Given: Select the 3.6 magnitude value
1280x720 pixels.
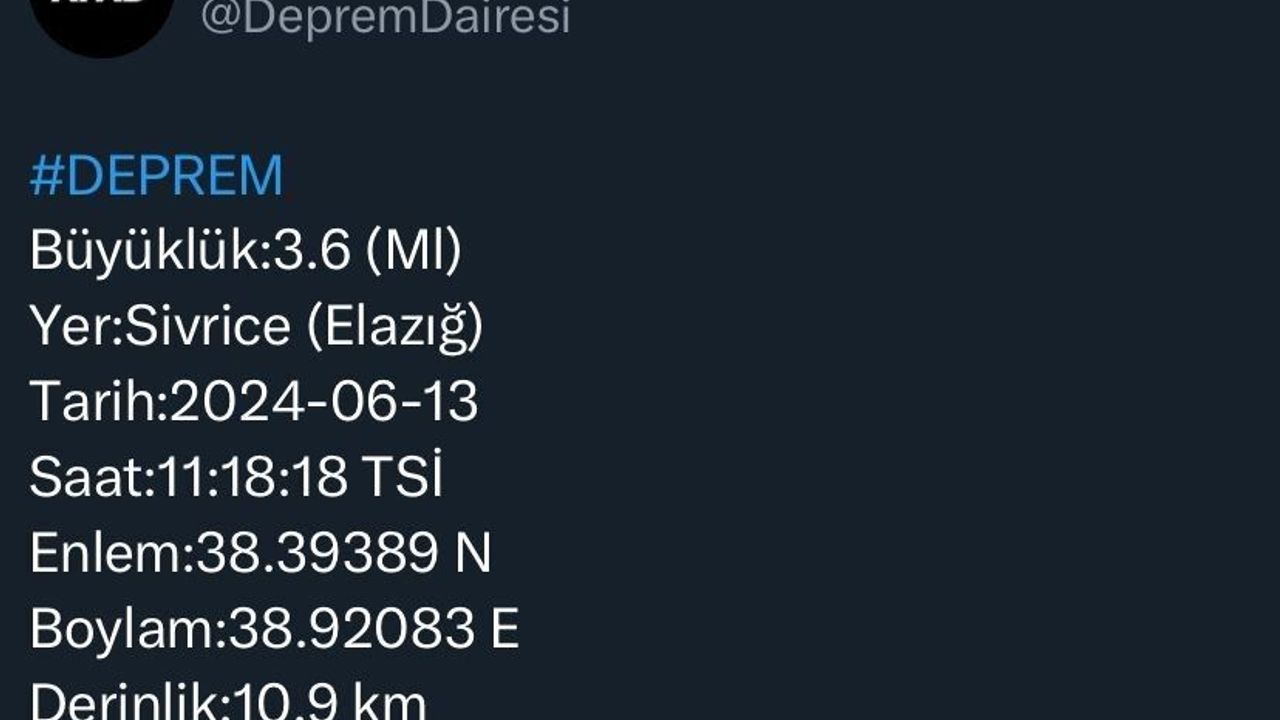Looking at the screenshot, I should coord(313,251).
